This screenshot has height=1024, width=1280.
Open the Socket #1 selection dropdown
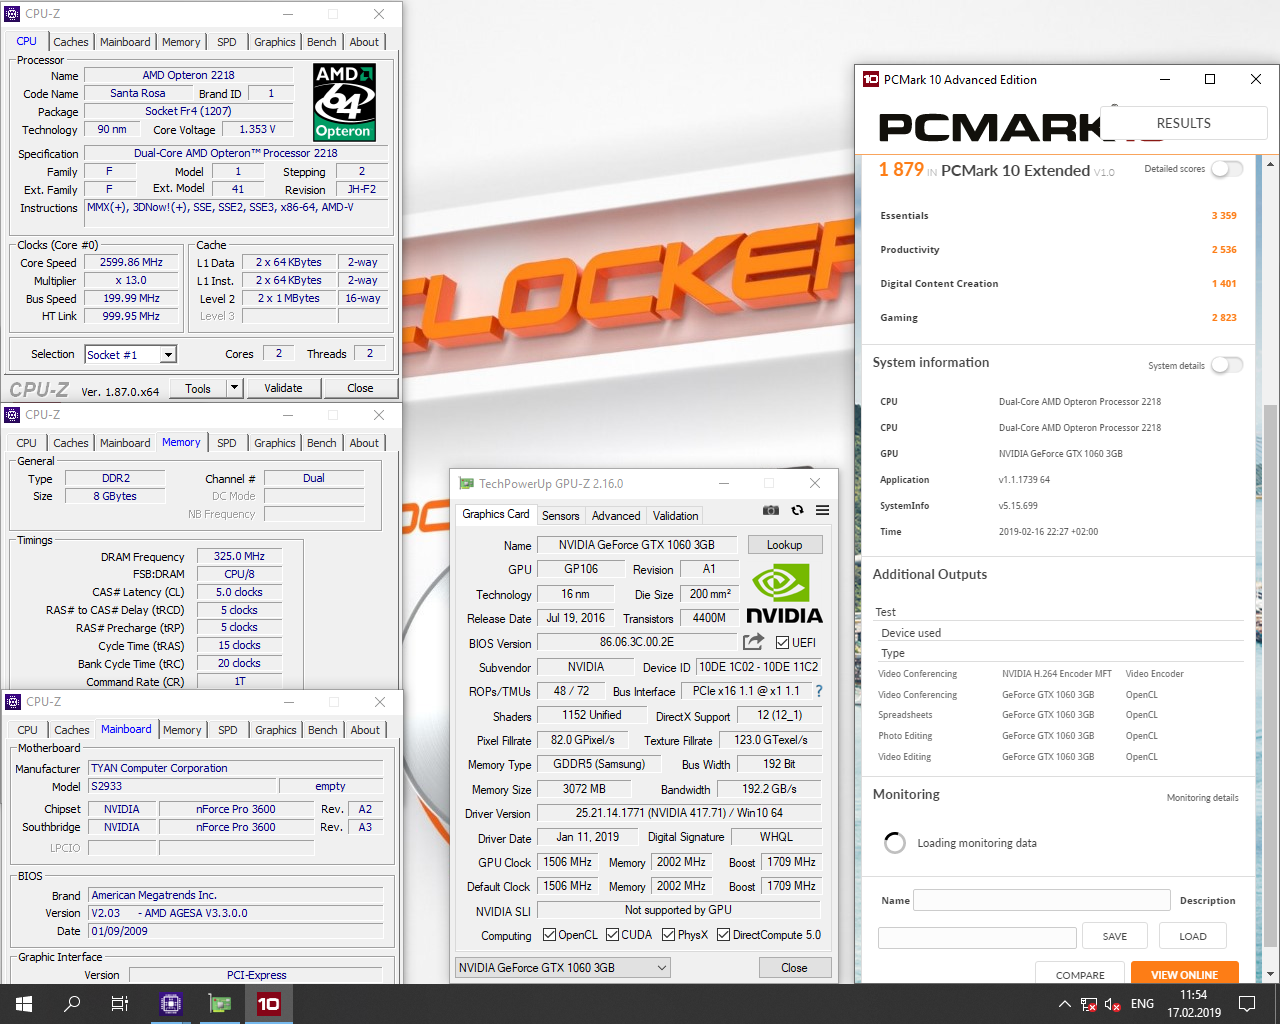click(x=169, y=355)
